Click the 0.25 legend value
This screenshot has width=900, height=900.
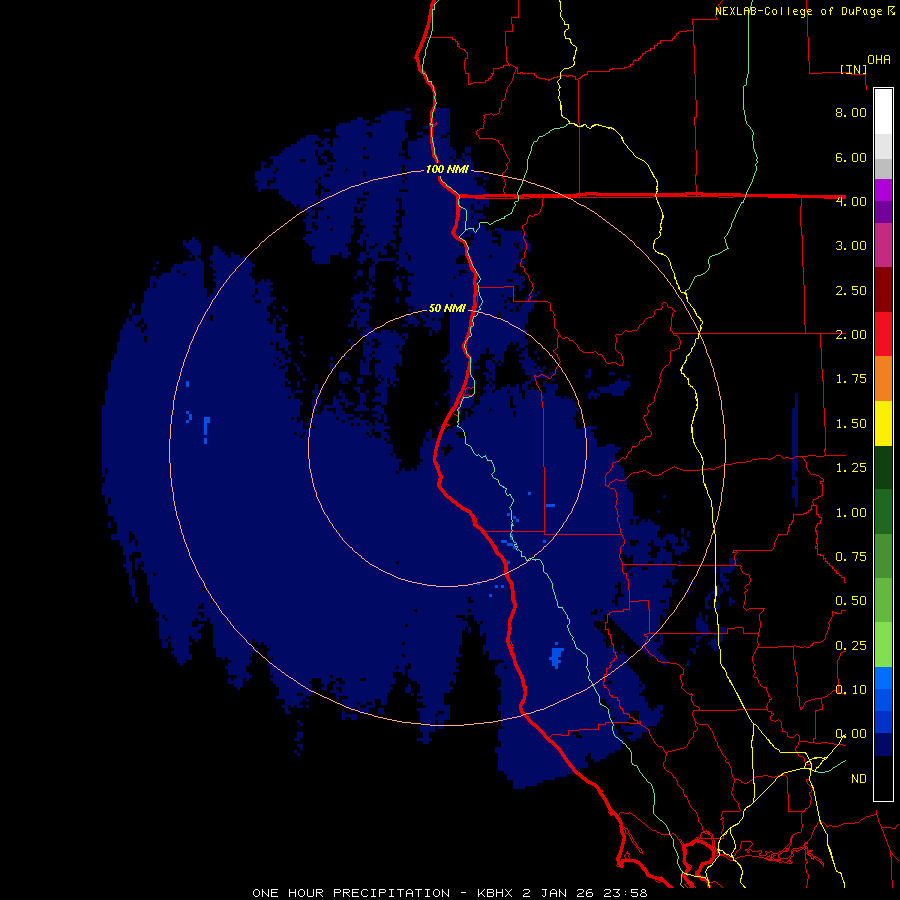tap(851, 646)
